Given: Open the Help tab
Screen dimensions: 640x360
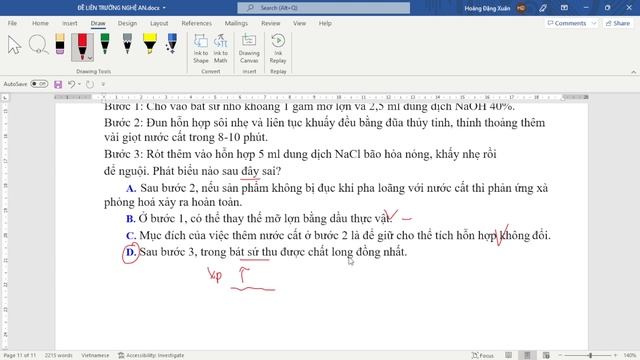Looking at the screenshot, I should click(x=325, y=23).
